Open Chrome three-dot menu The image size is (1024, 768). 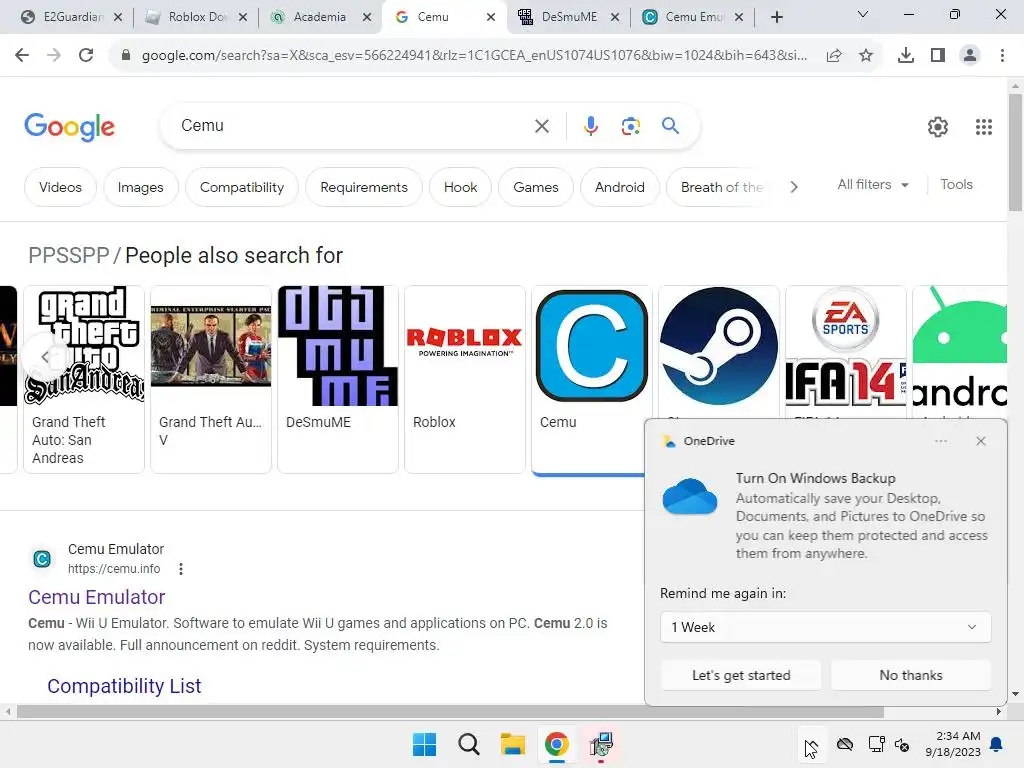(1002, 56)
